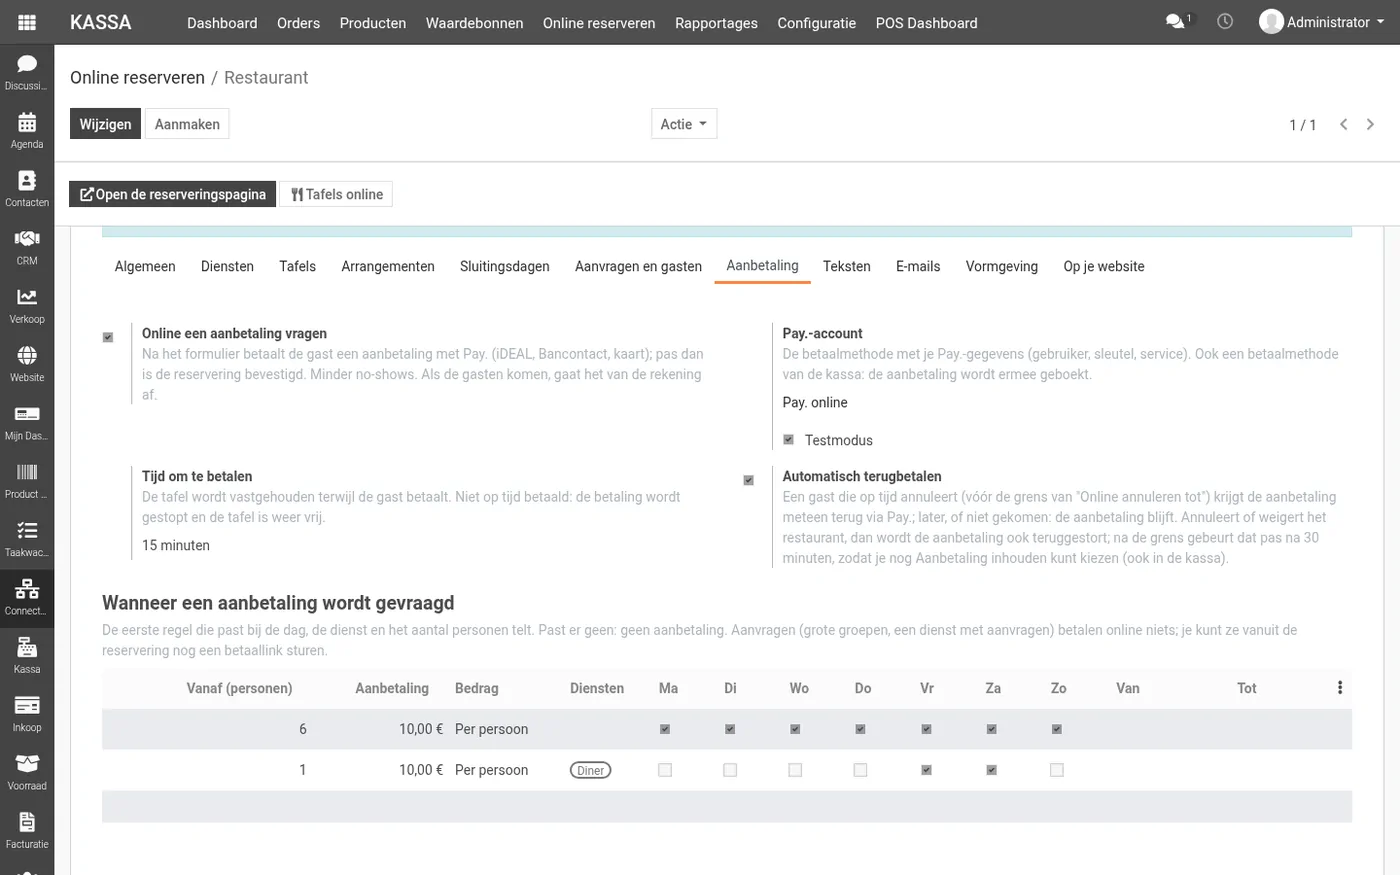The width and height of the screenshot is (1400, 875).
Task: Expand the Actie dropdown
Action: point(684,124)
